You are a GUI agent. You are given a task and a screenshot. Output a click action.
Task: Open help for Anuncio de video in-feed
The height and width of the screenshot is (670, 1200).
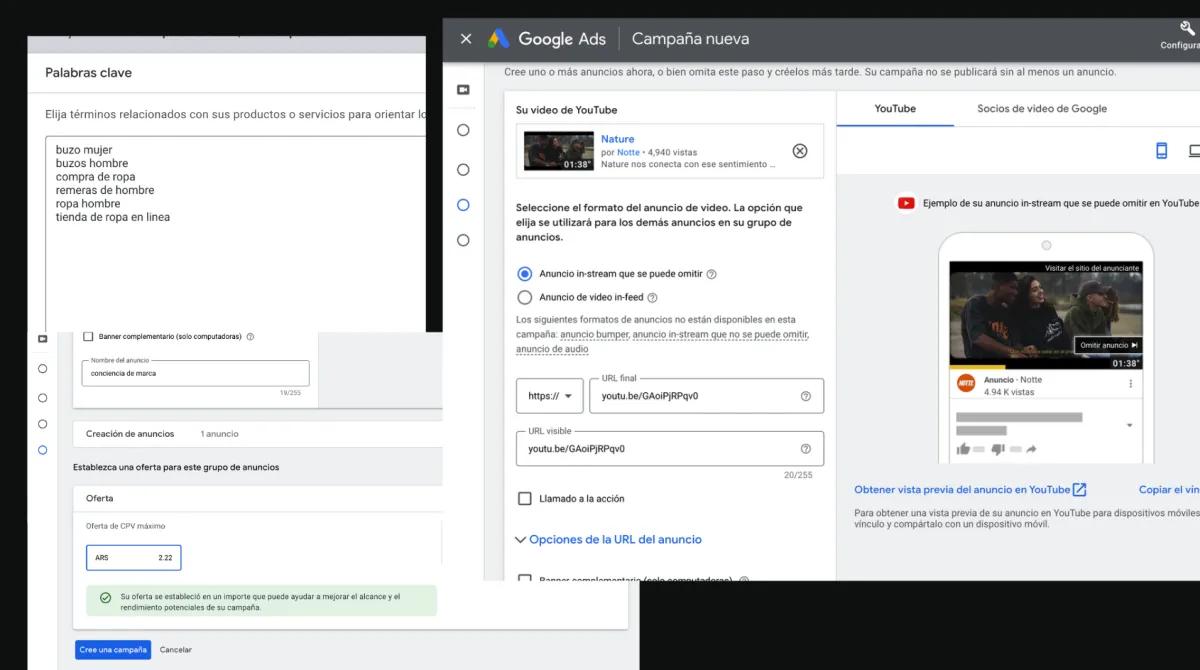652,298
